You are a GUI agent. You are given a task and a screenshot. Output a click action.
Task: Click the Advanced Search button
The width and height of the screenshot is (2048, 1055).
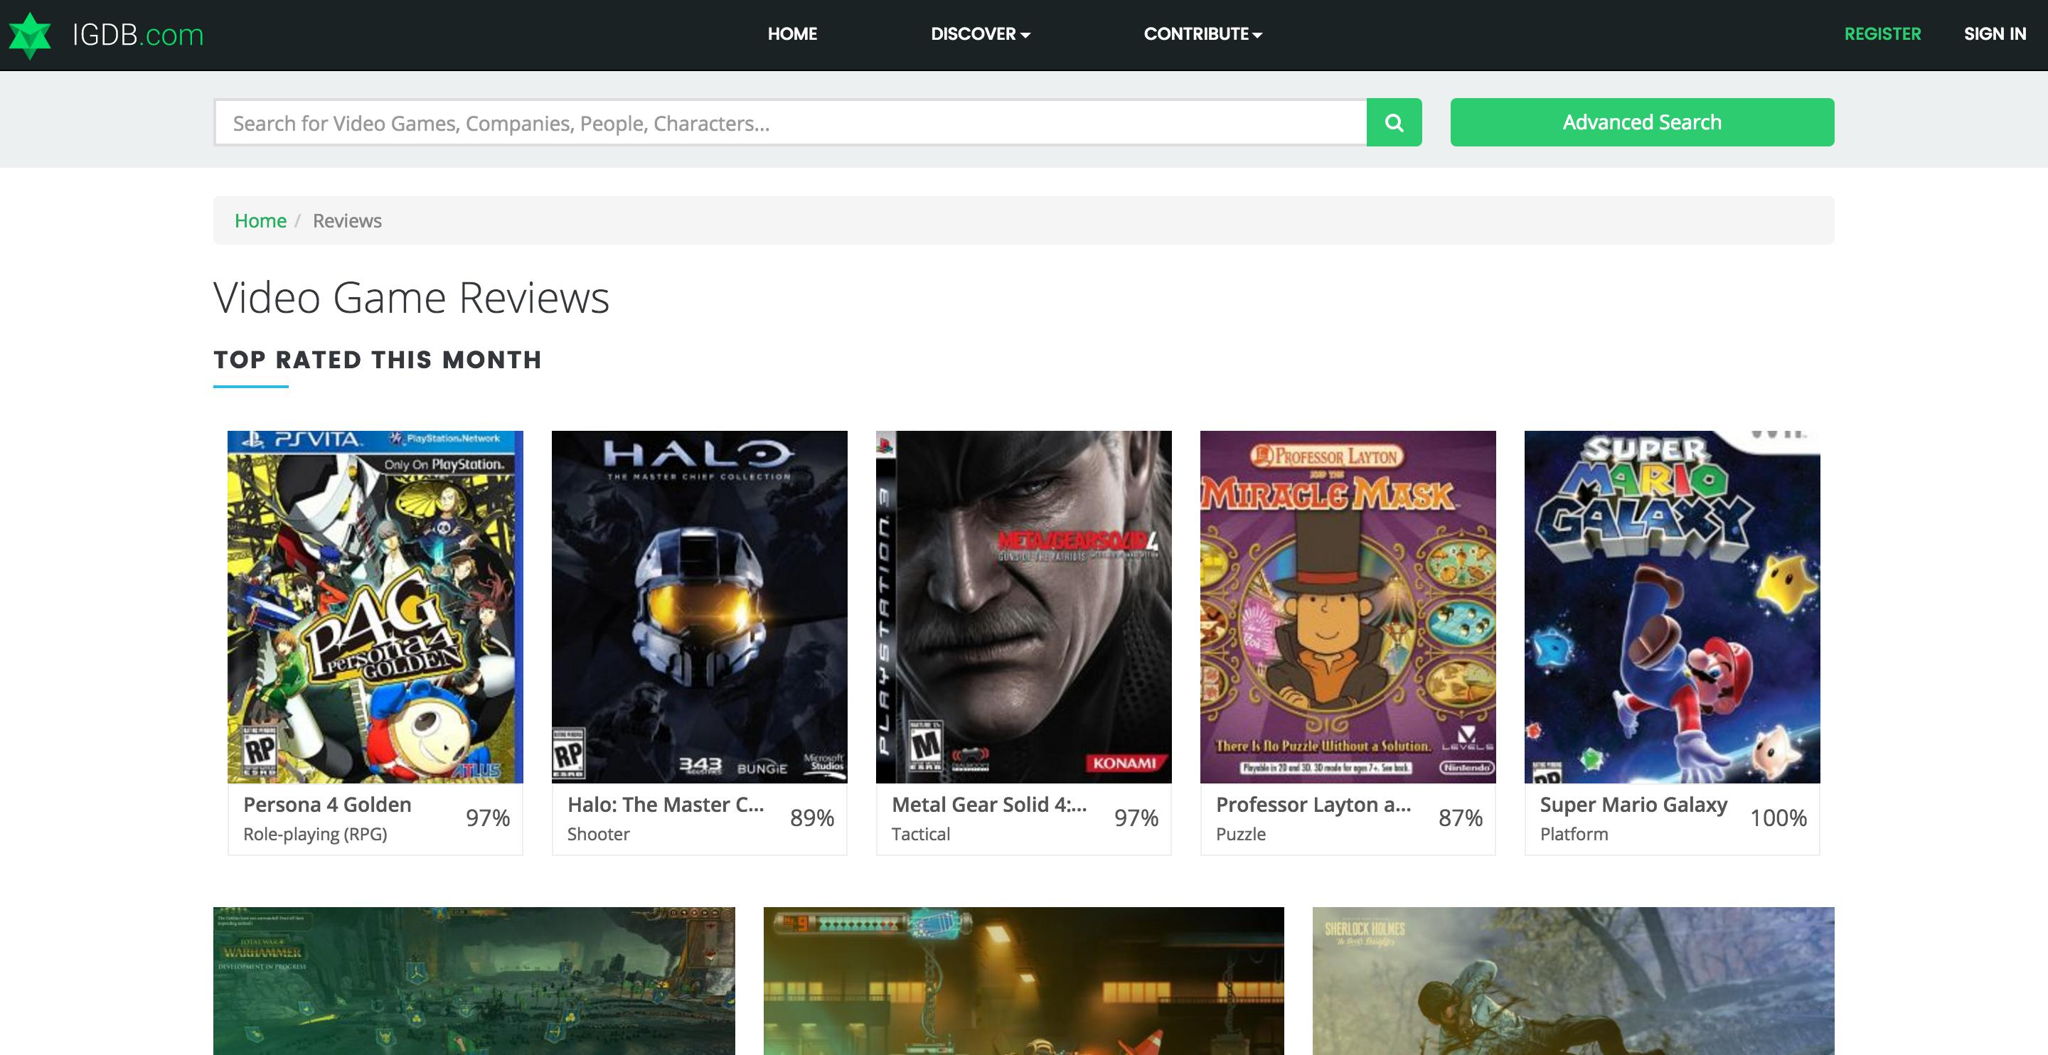[1641, 121]
